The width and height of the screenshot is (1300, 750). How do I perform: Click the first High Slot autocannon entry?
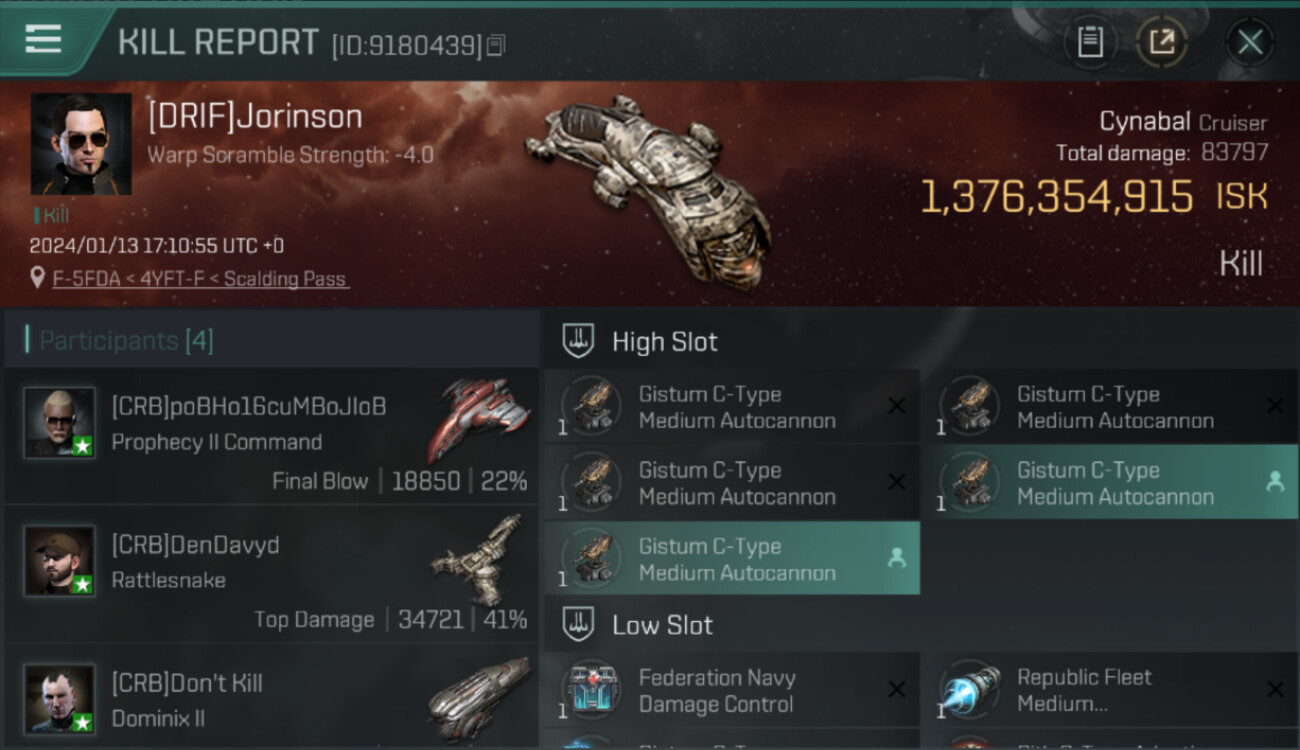tap(732, 406)
